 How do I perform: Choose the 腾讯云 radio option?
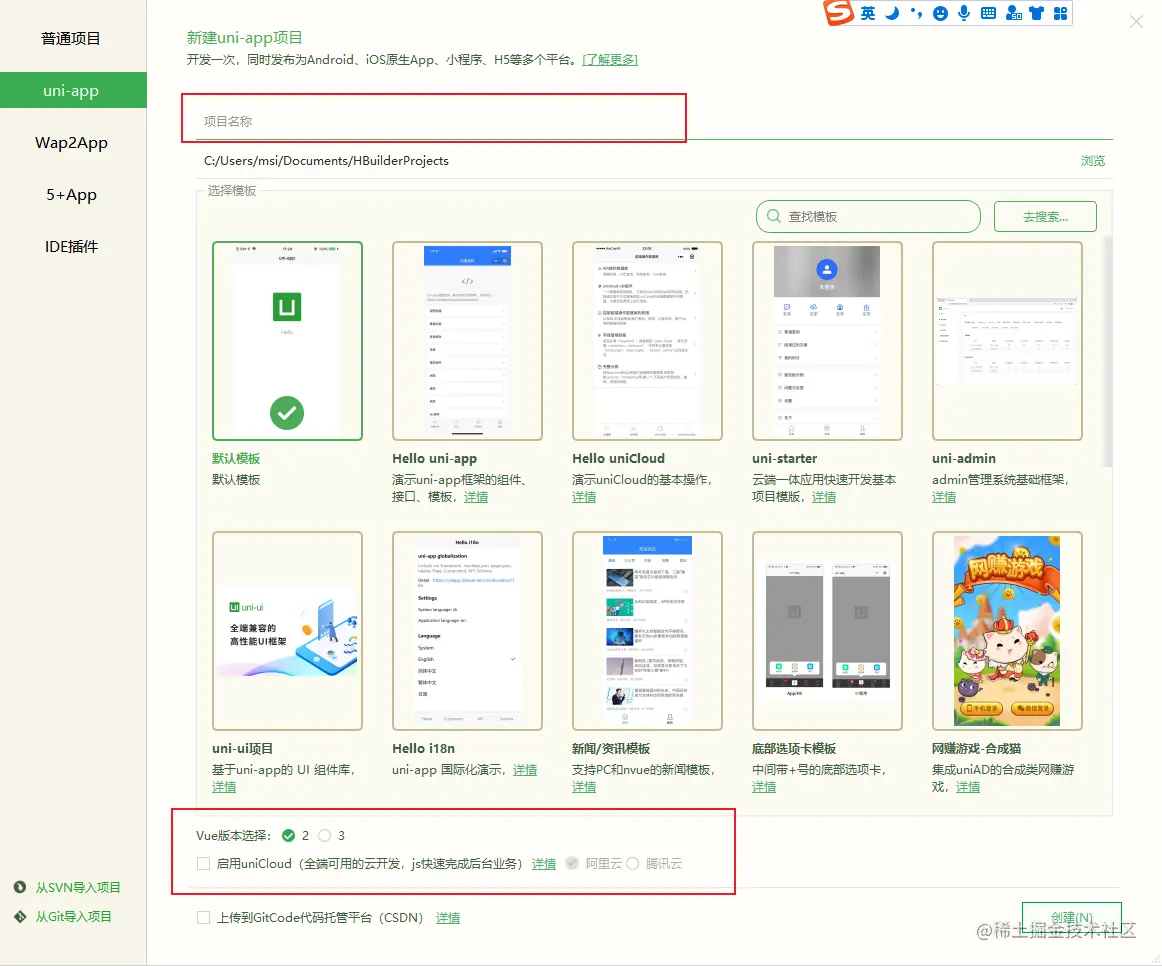tap(633, 864)
